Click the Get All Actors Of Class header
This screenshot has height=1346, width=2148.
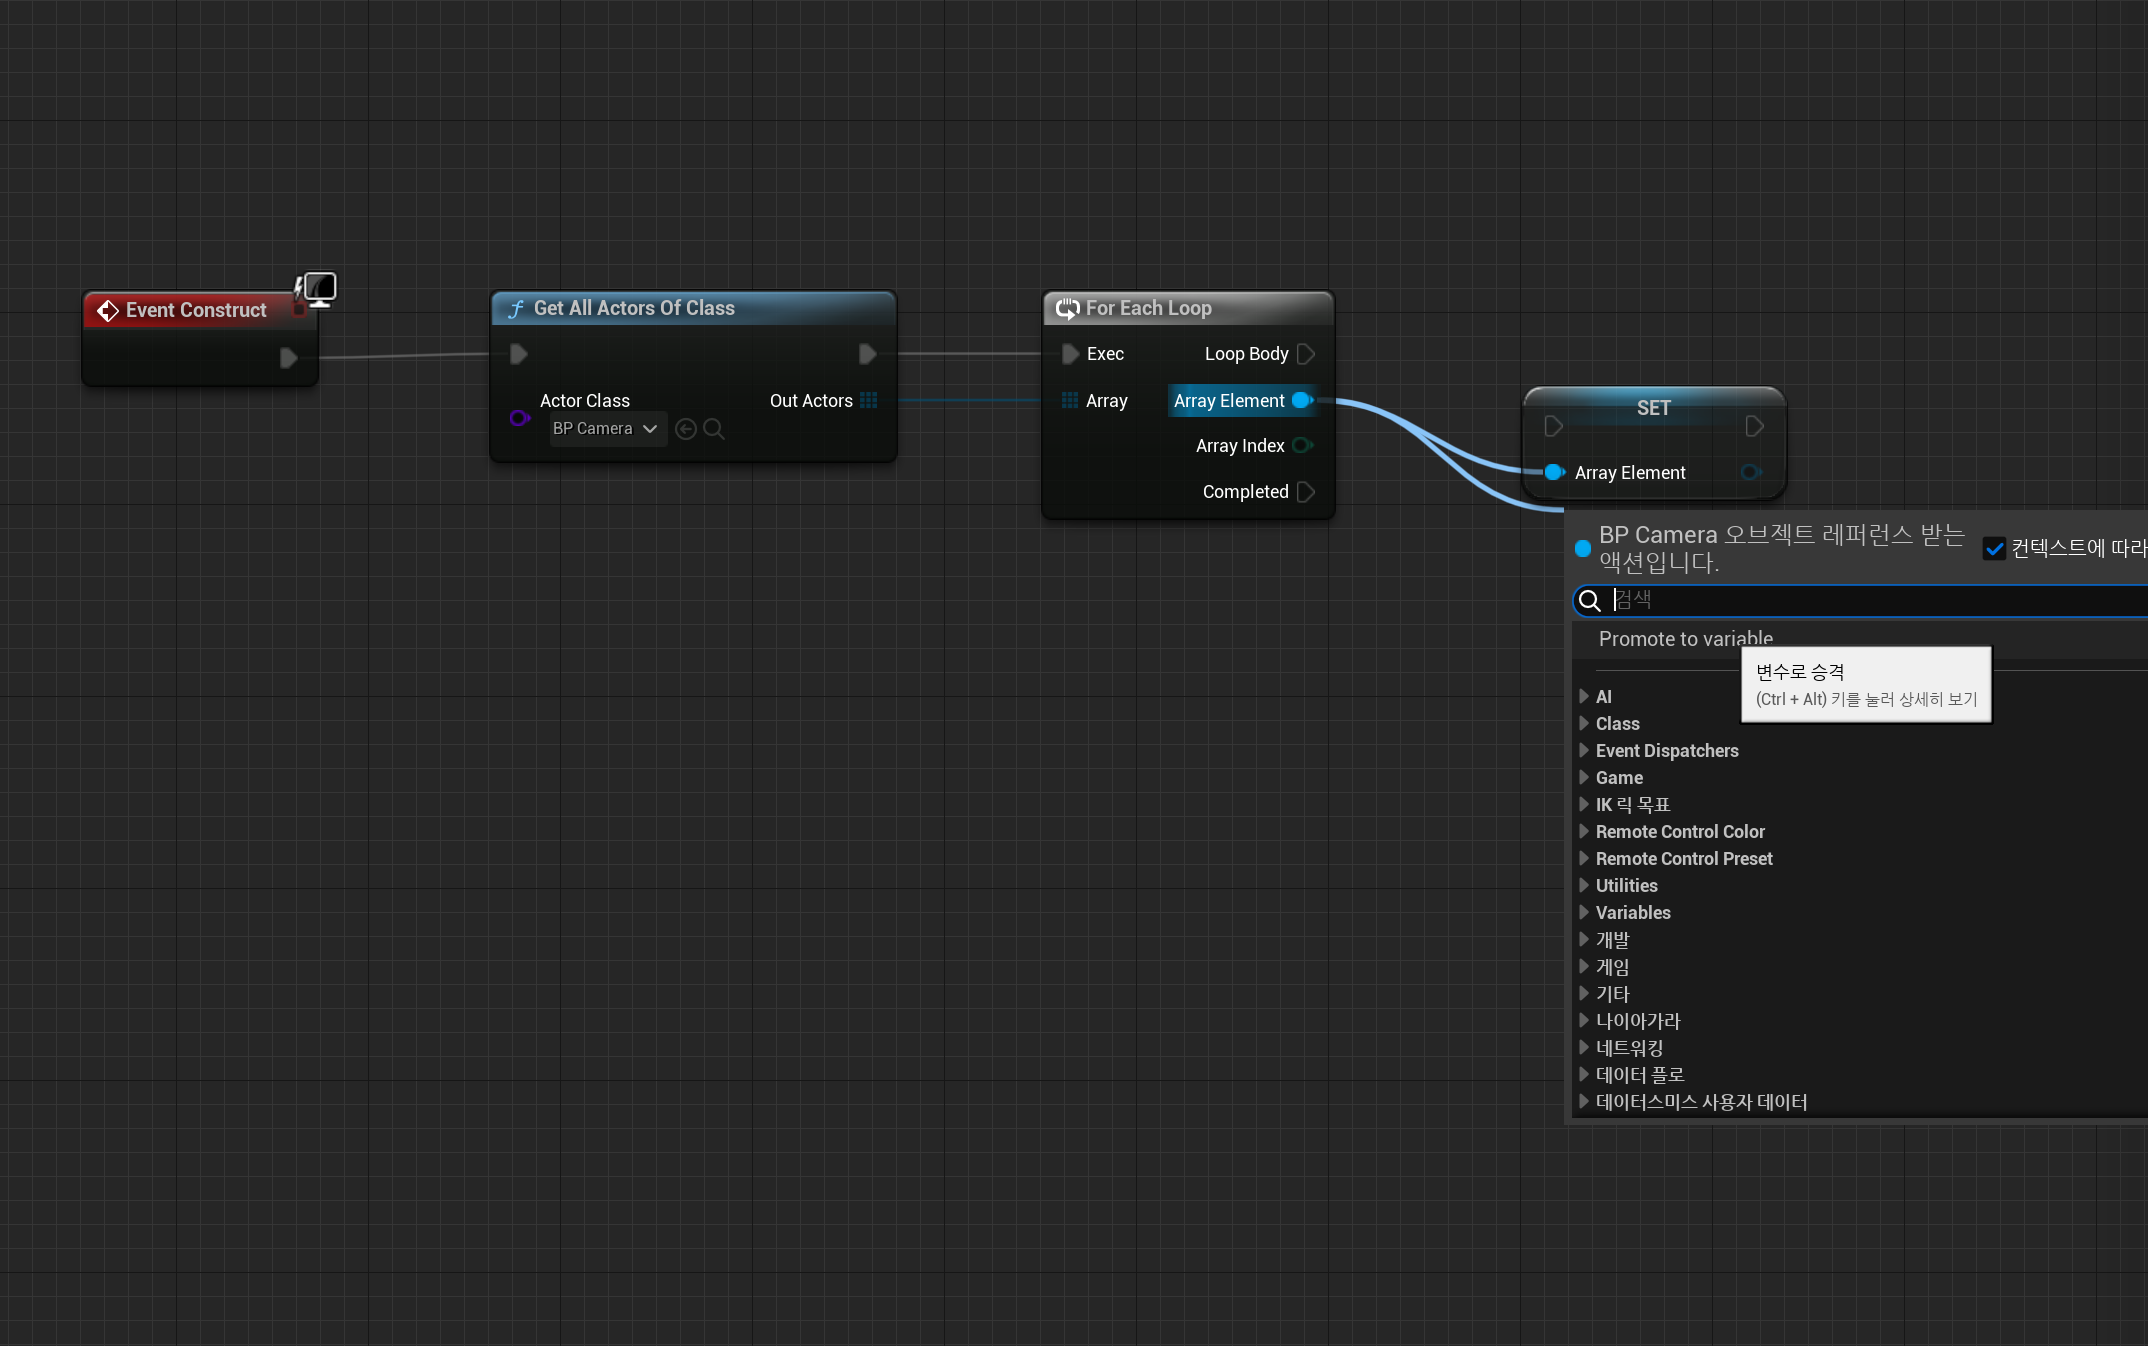coord(634,308)
